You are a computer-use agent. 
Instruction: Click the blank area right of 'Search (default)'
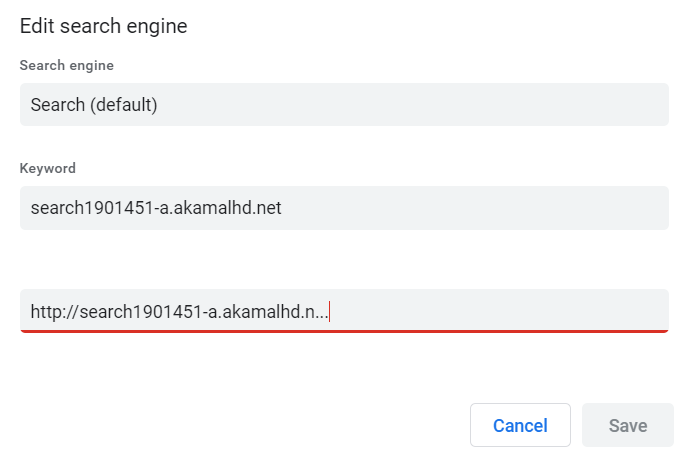[x=413, y=104]
